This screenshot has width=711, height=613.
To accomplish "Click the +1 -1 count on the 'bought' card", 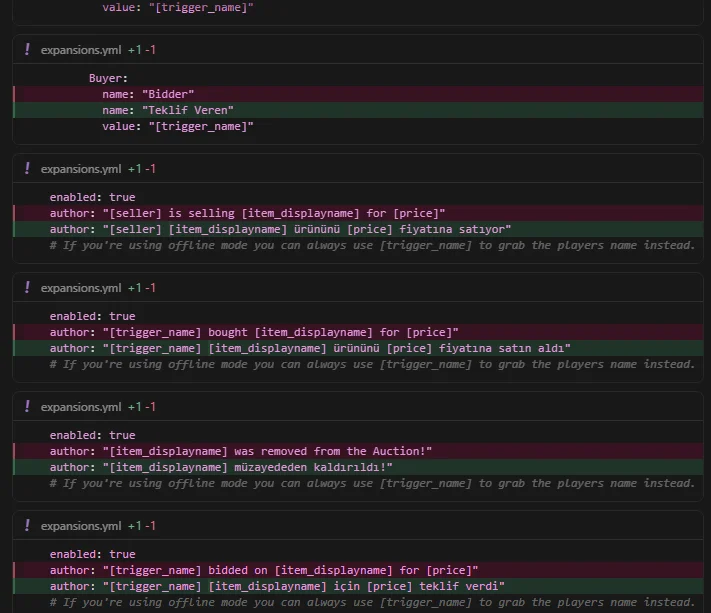I will point(141,288).
